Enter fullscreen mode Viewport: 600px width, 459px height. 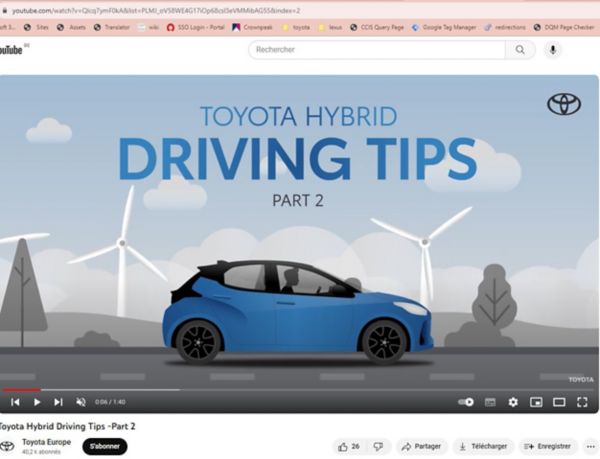pos(582,402)
